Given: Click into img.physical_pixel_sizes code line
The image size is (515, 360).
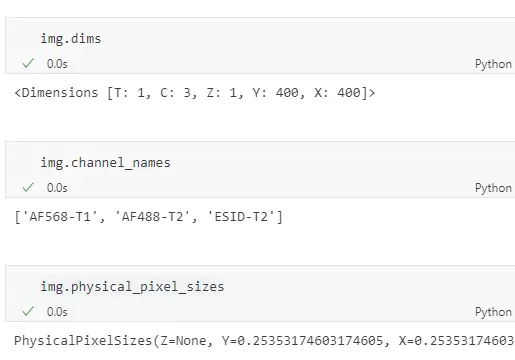Looking at the screenshot, I should pos(132,287).
